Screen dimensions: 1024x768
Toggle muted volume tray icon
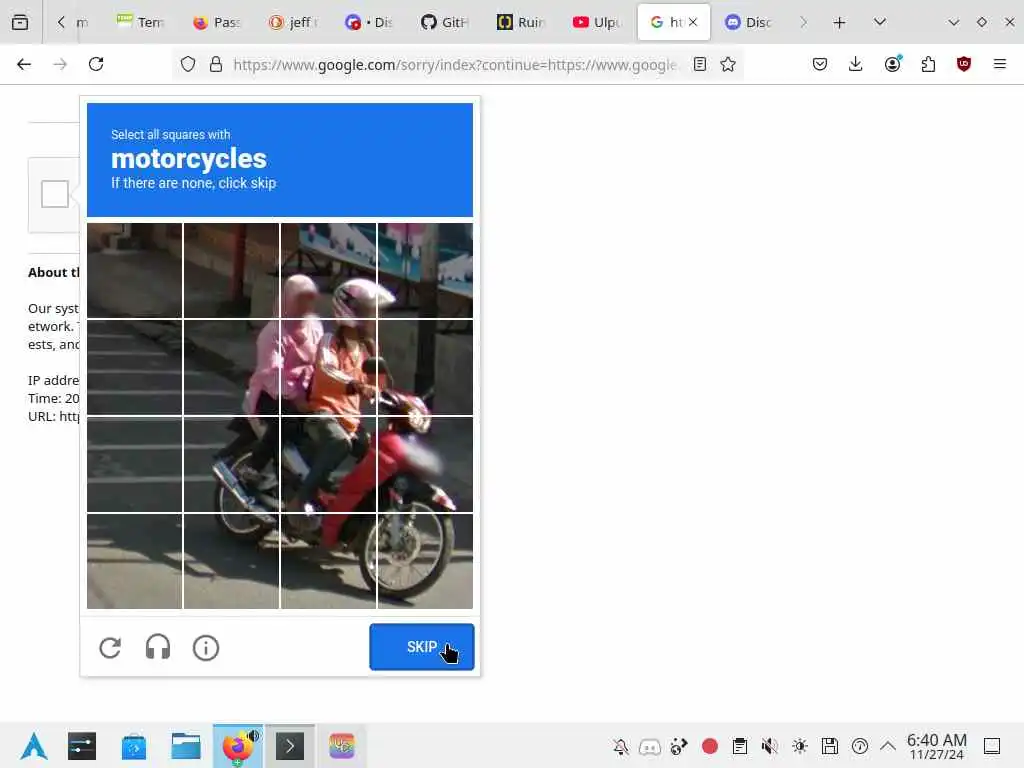coord(769,746)
